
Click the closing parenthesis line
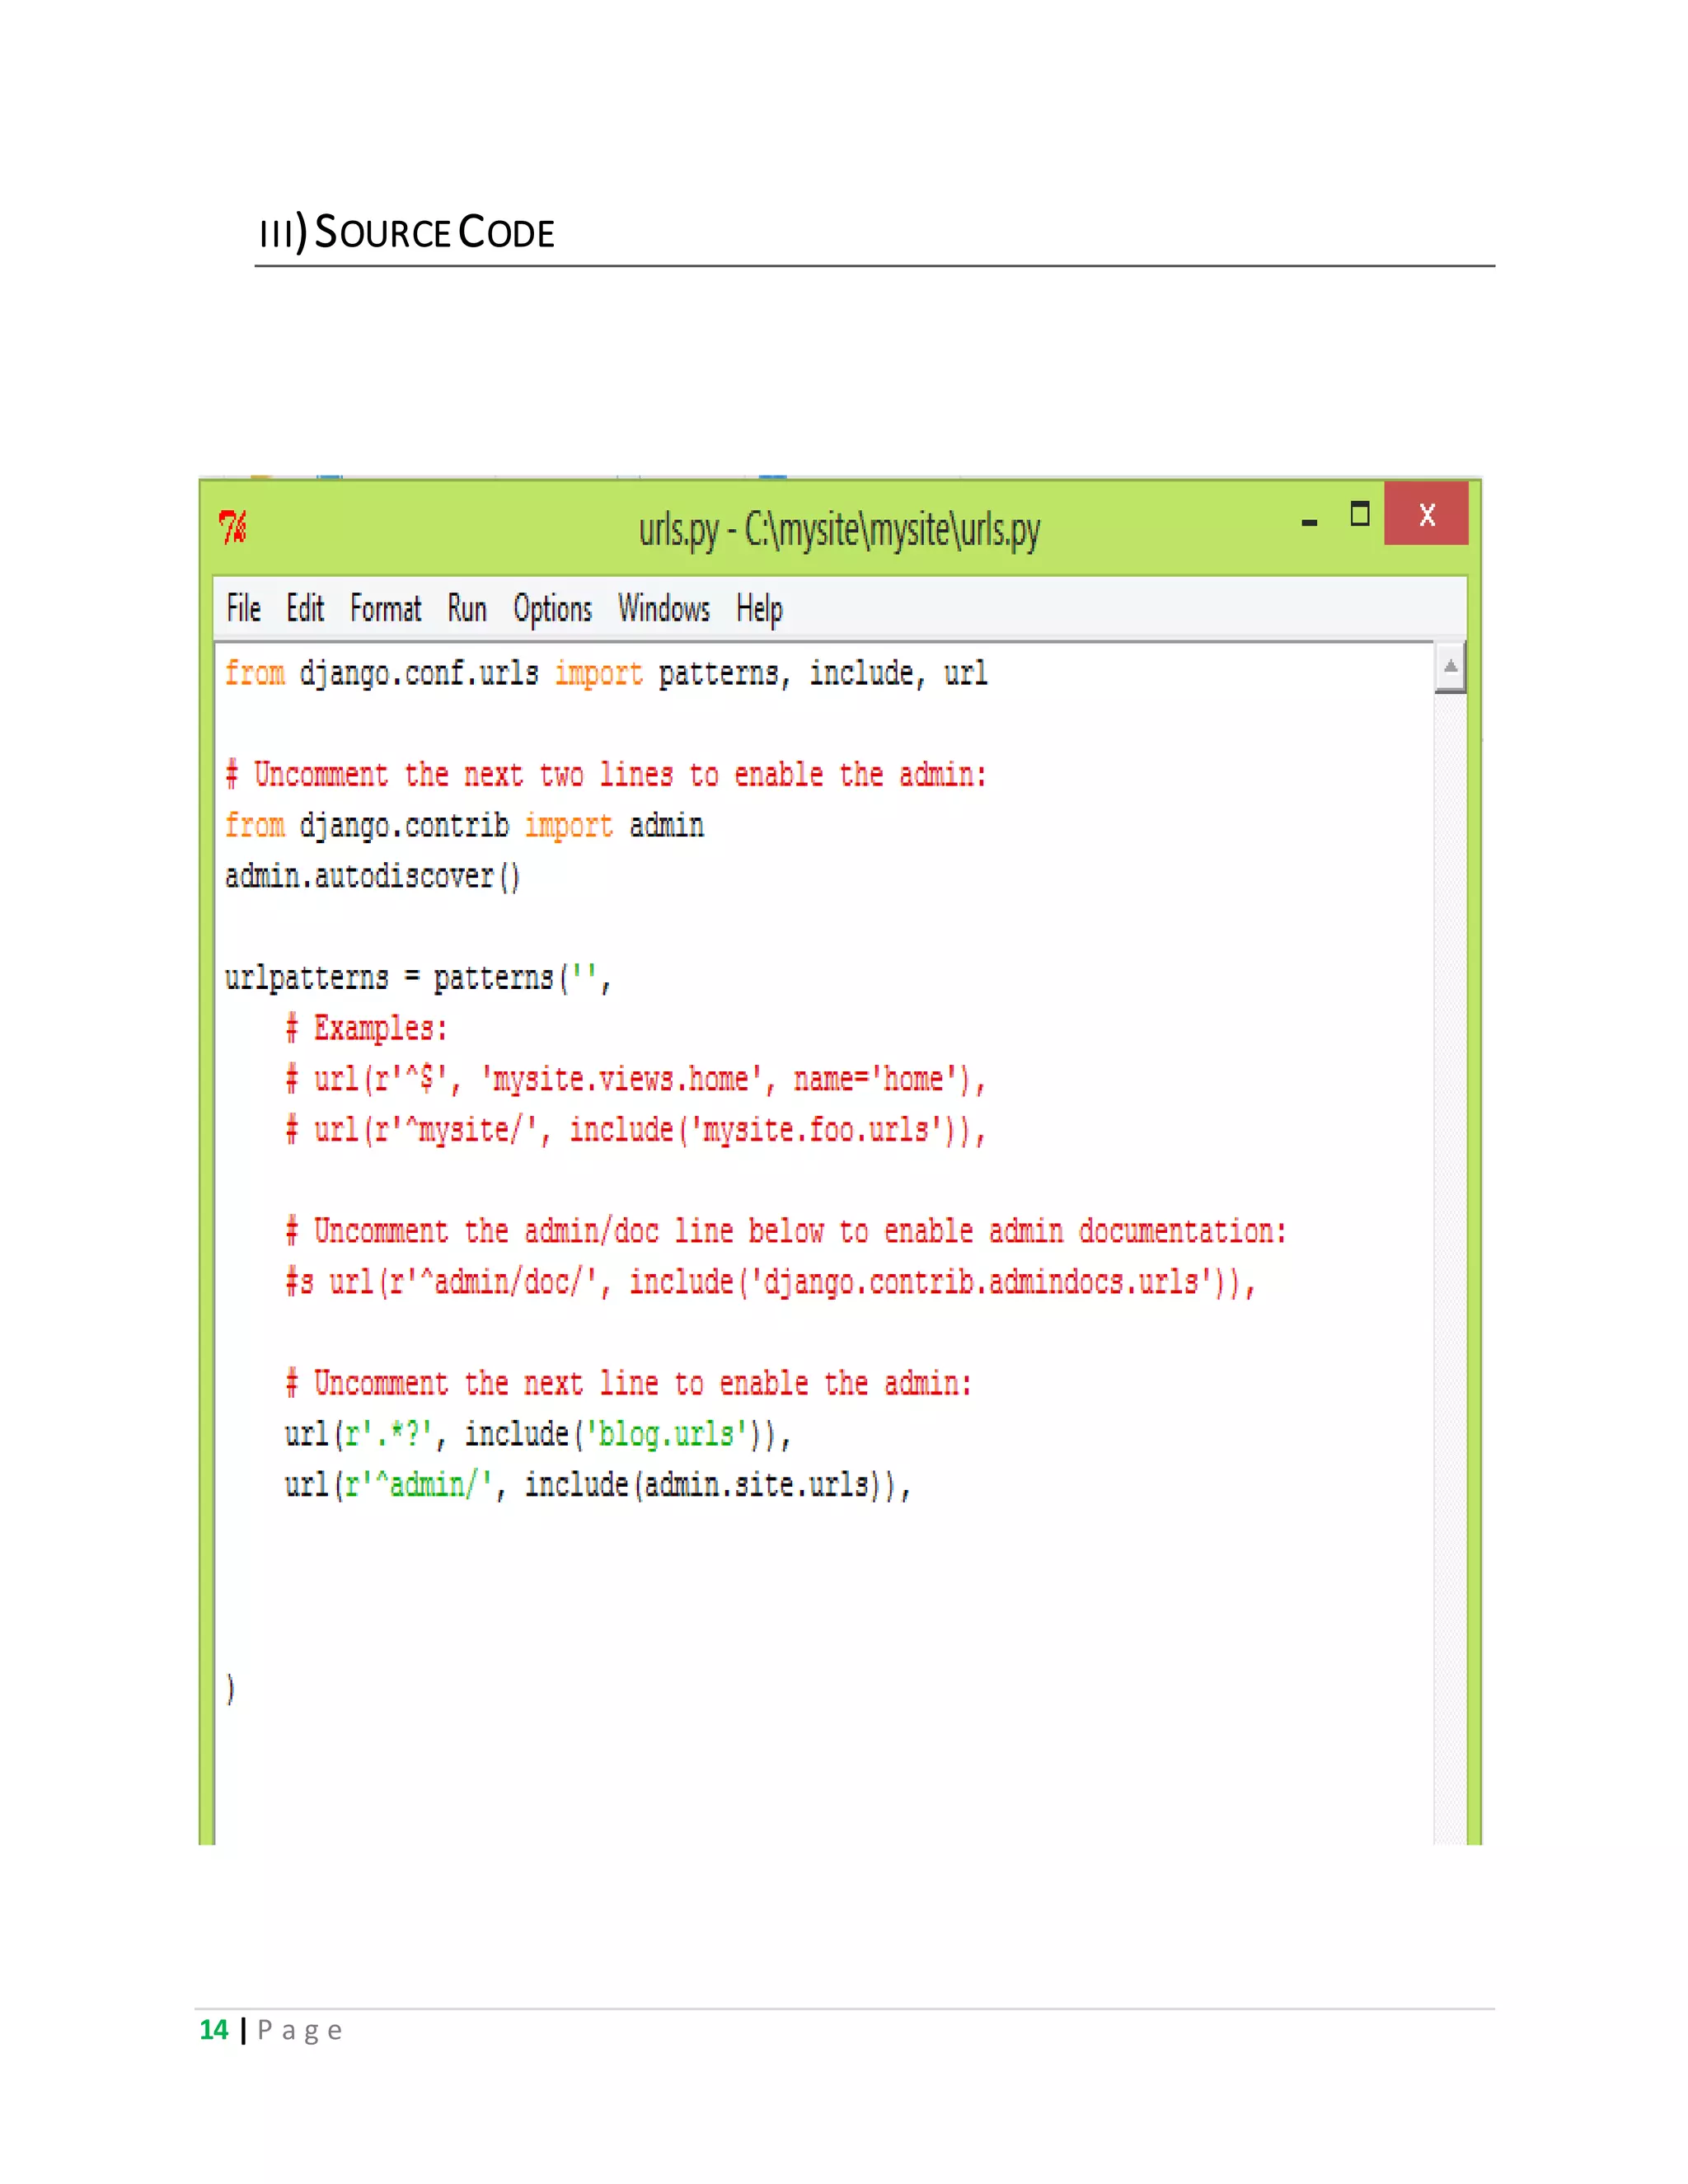point(231,1688)
